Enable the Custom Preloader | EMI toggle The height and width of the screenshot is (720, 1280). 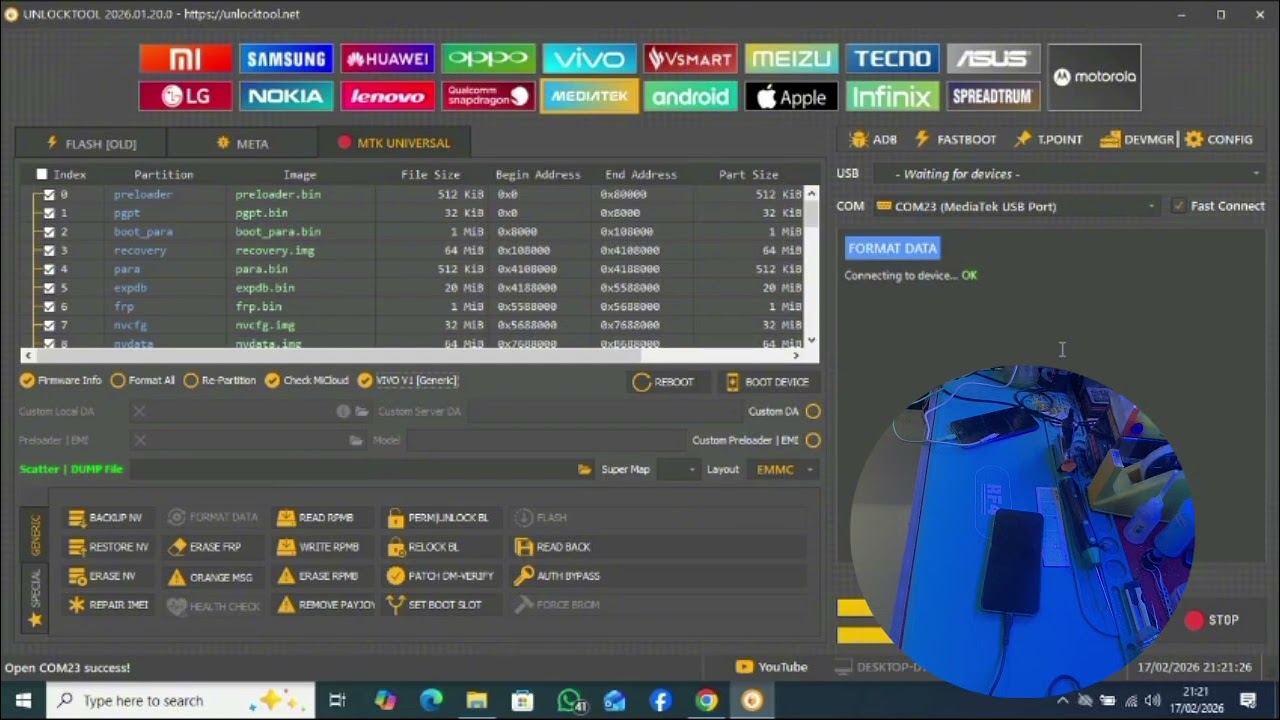pos(813,440)
